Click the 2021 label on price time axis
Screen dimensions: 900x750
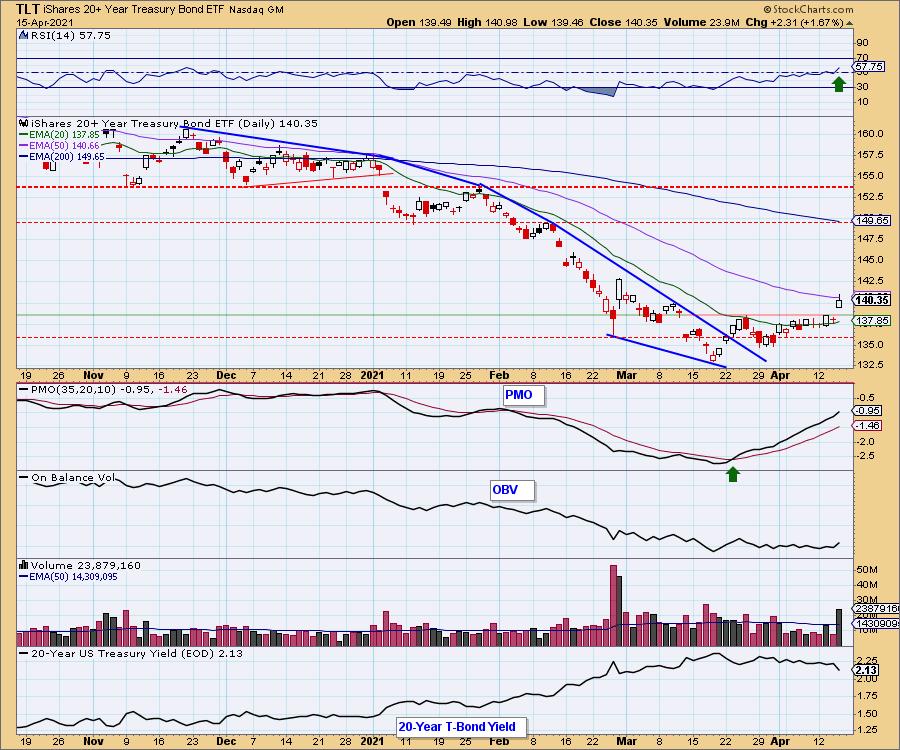pos(372,375)
